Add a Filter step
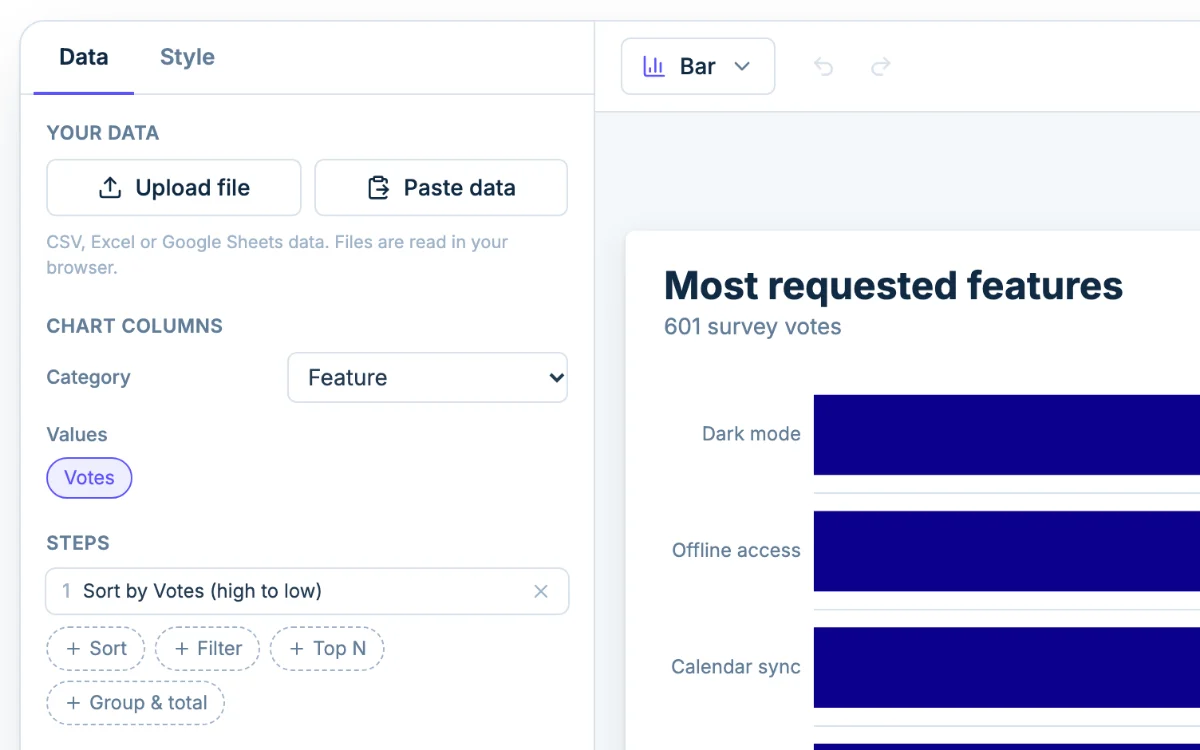The width and height of the screenshot is (1200, 750). click(207, 648)
